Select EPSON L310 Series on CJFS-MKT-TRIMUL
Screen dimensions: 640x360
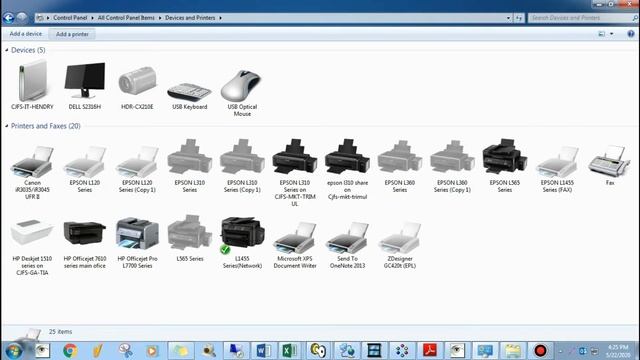coord(295,156)
